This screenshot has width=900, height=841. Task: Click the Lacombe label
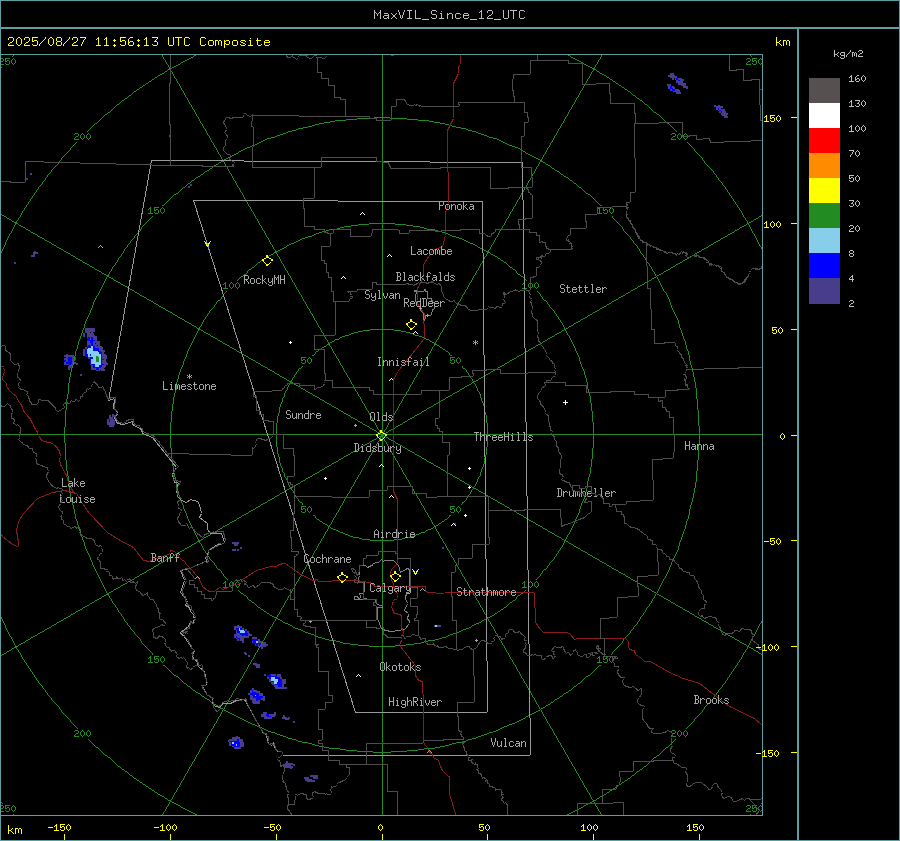coord(431,251)
